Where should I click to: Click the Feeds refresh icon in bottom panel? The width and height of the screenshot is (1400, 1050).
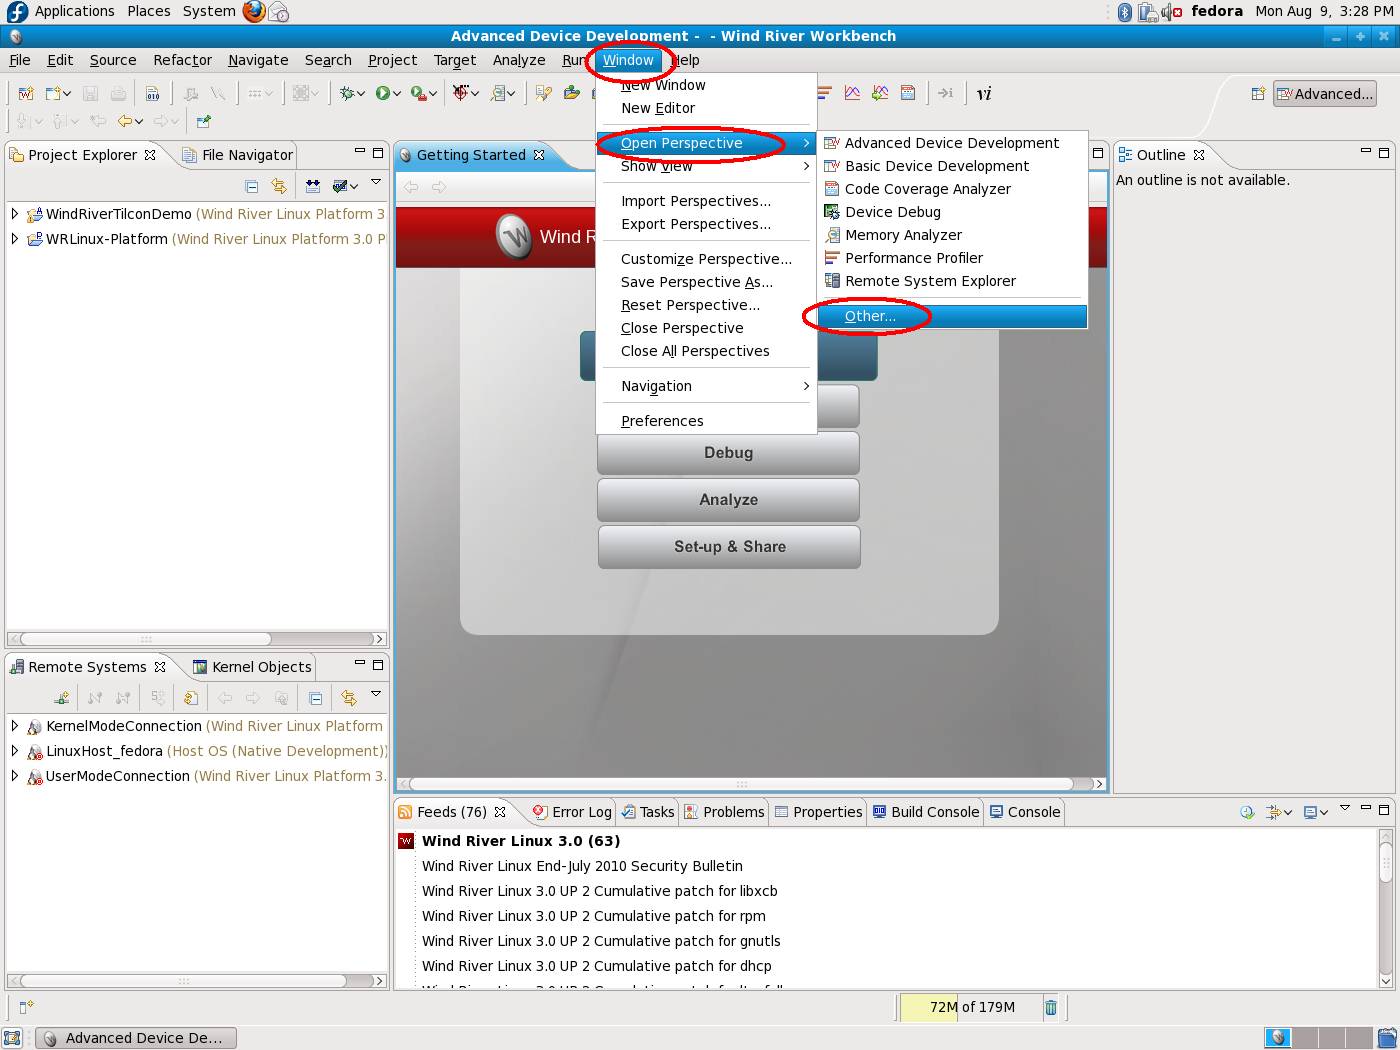pyautogui.click(x=1247, y=812)
